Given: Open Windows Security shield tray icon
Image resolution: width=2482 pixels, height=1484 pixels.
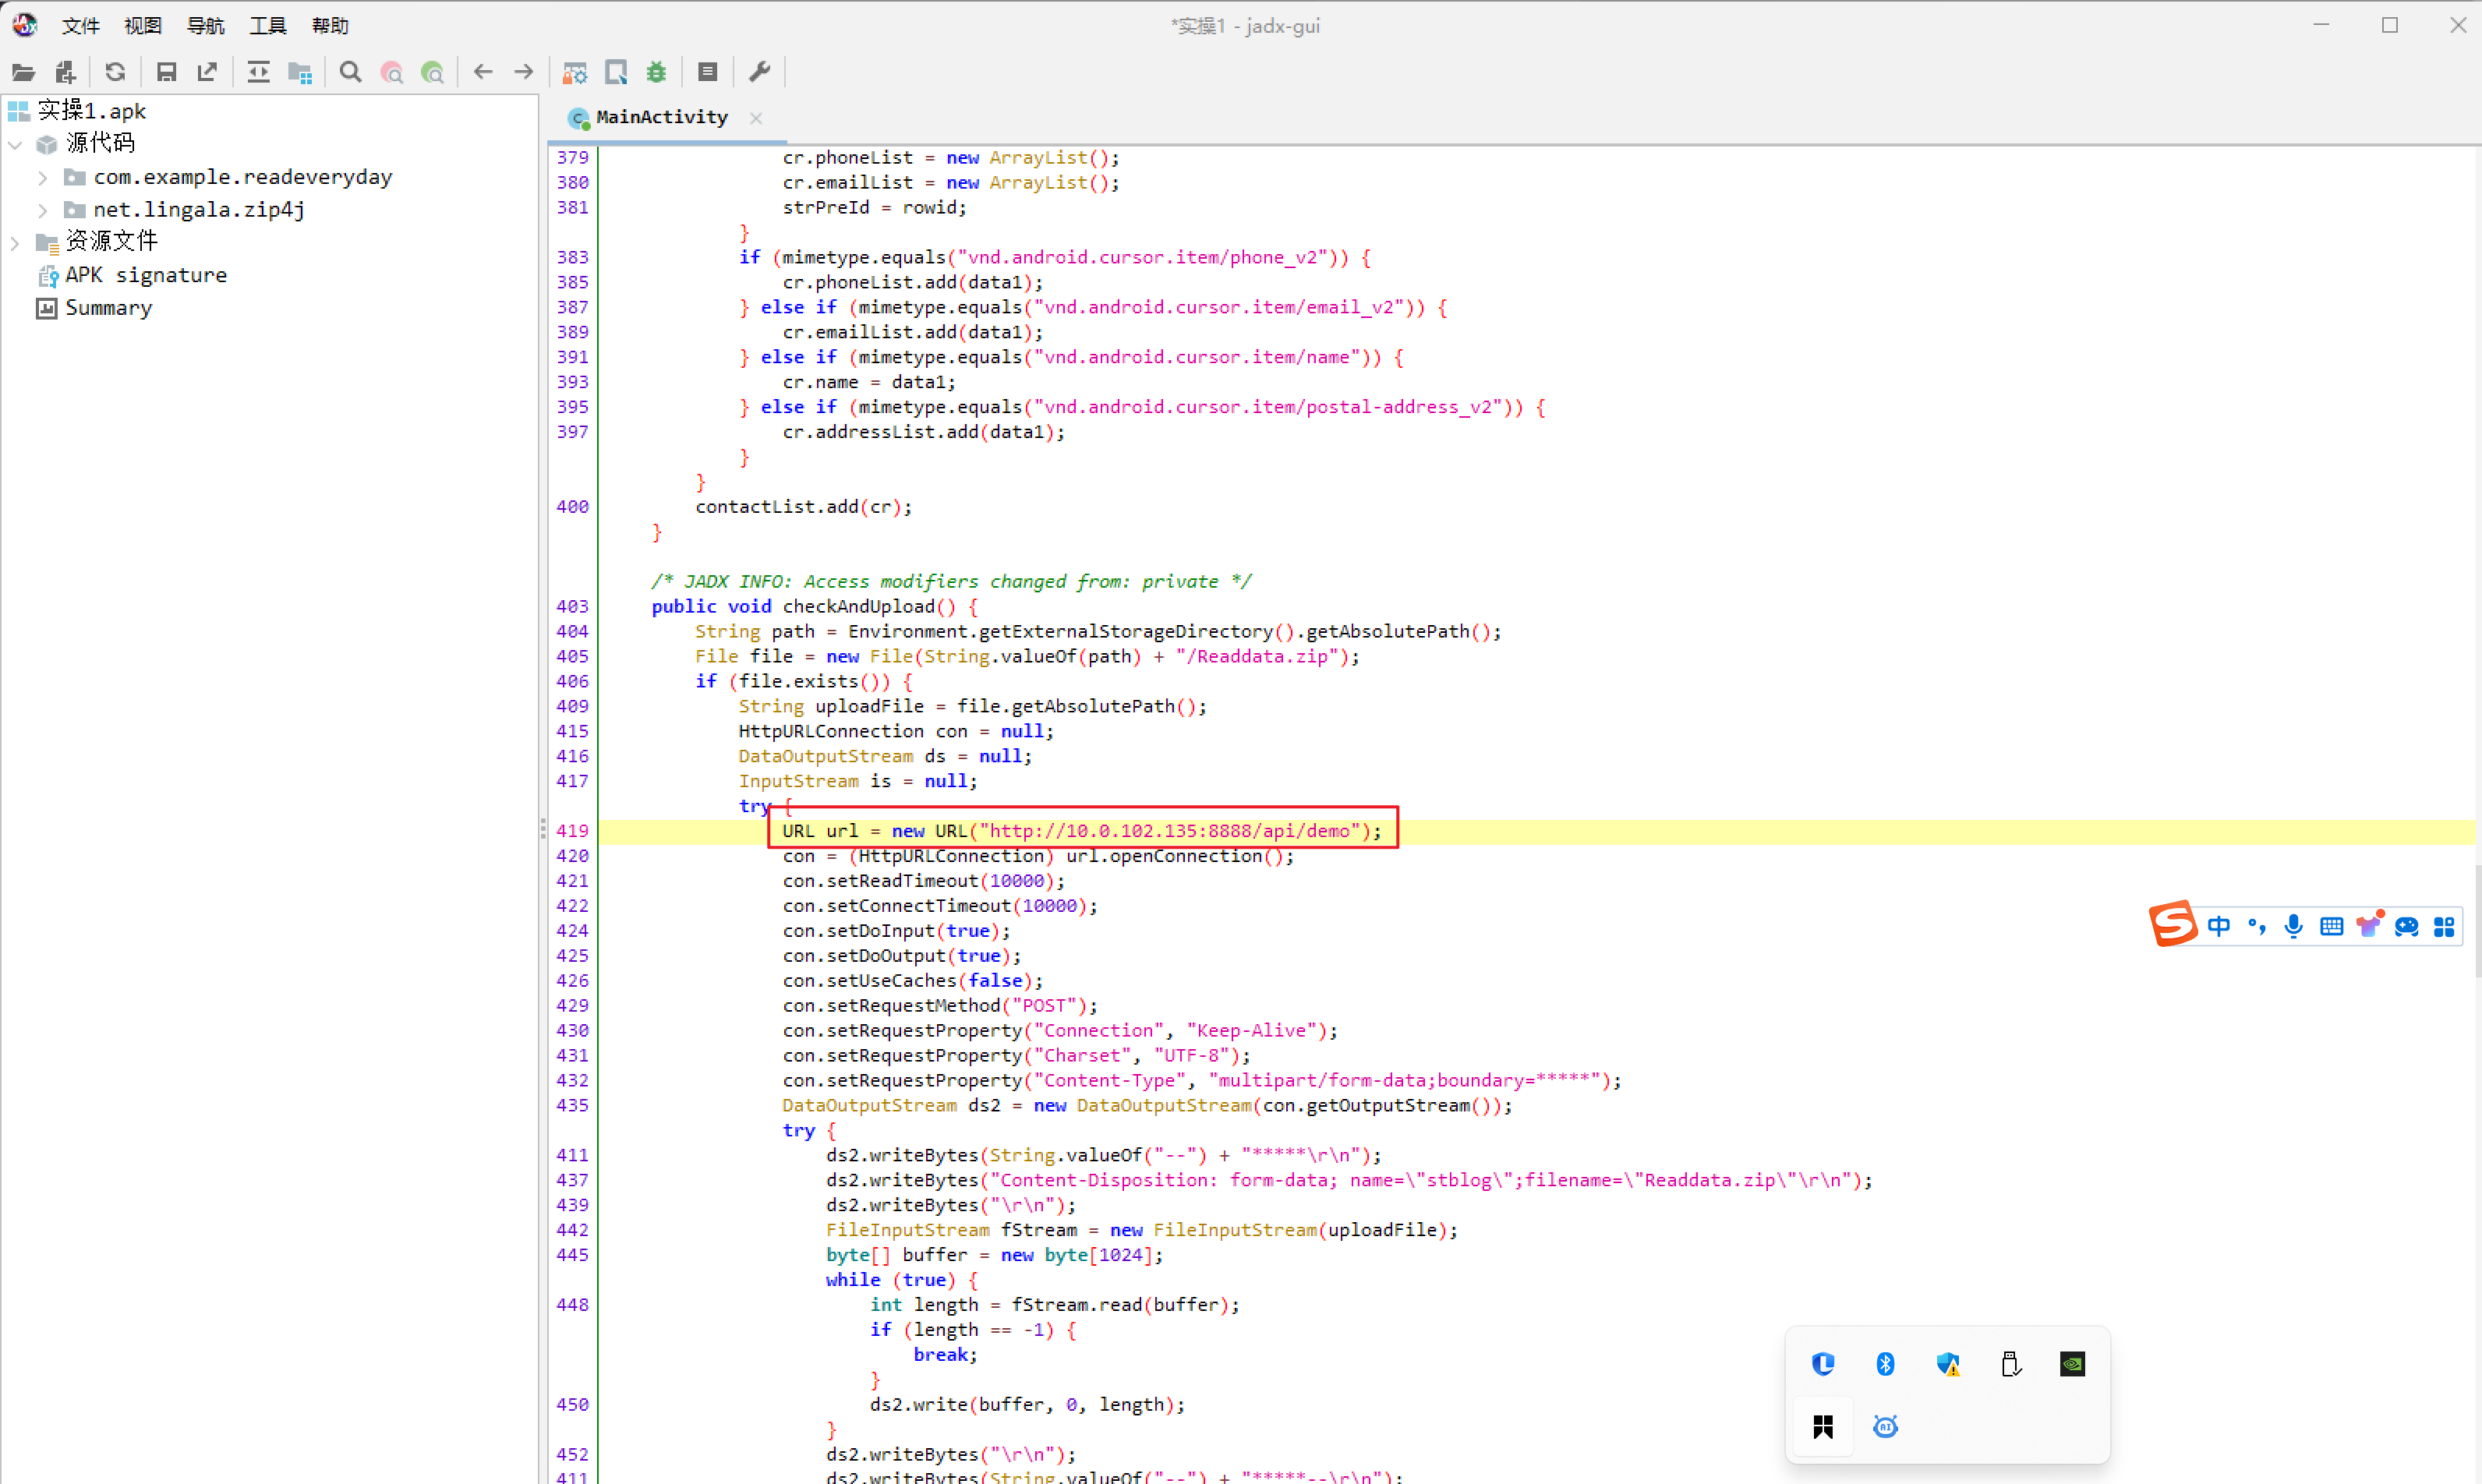Looking at the screenshot, I should point(1948,1364).
